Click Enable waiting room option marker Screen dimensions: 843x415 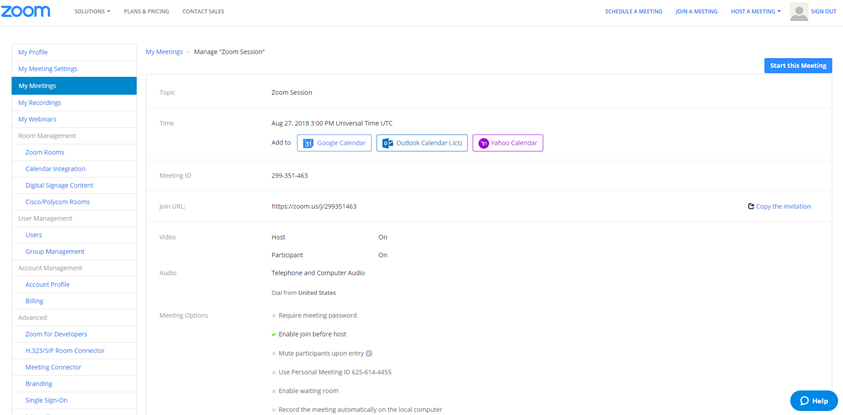(x=274, y=391)
